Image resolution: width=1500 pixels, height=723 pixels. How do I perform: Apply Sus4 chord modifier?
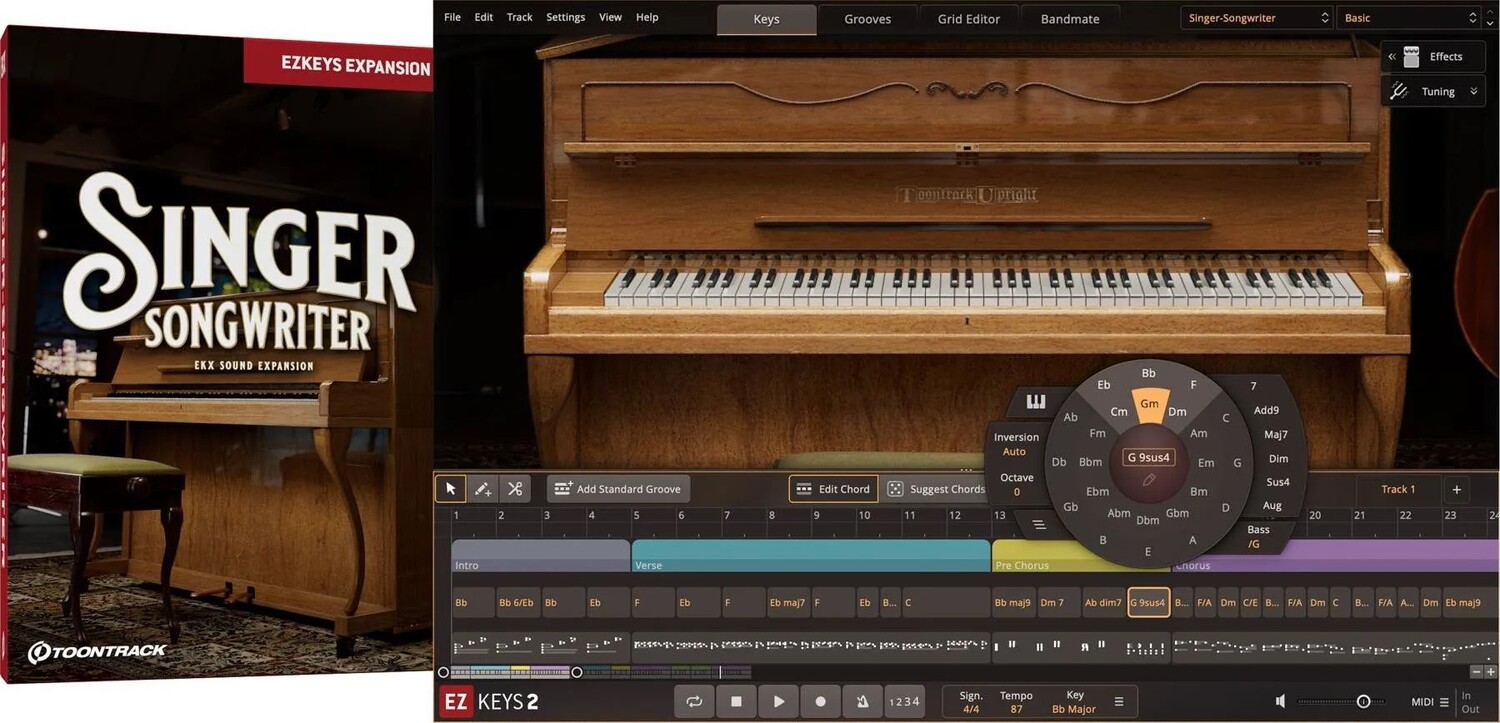pyautogui.click(x=1277, y=482)
